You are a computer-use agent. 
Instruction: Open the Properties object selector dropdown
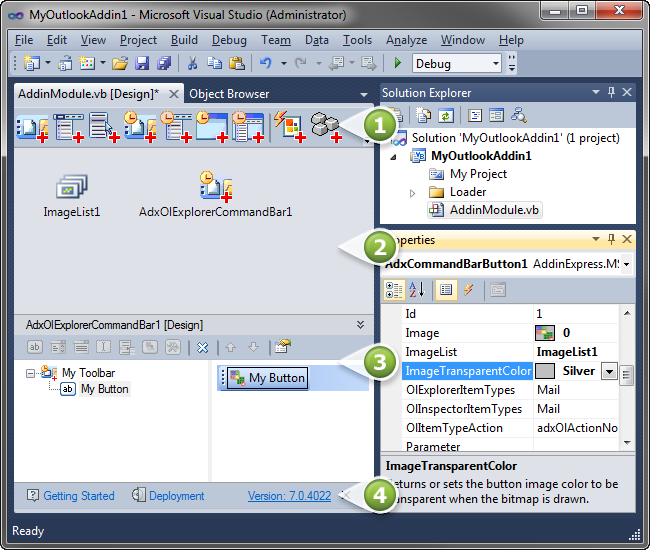click(x=627, y=264)
